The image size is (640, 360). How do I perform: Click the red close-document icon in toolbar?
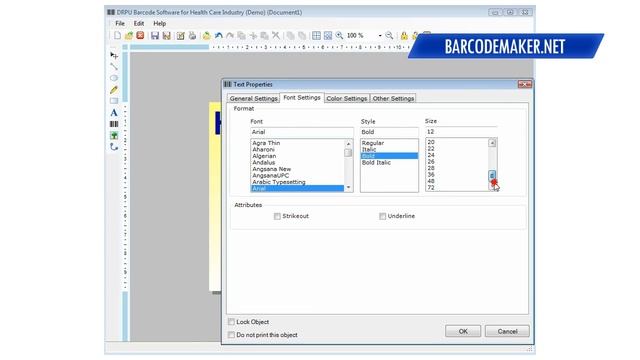tap(140, 36)
